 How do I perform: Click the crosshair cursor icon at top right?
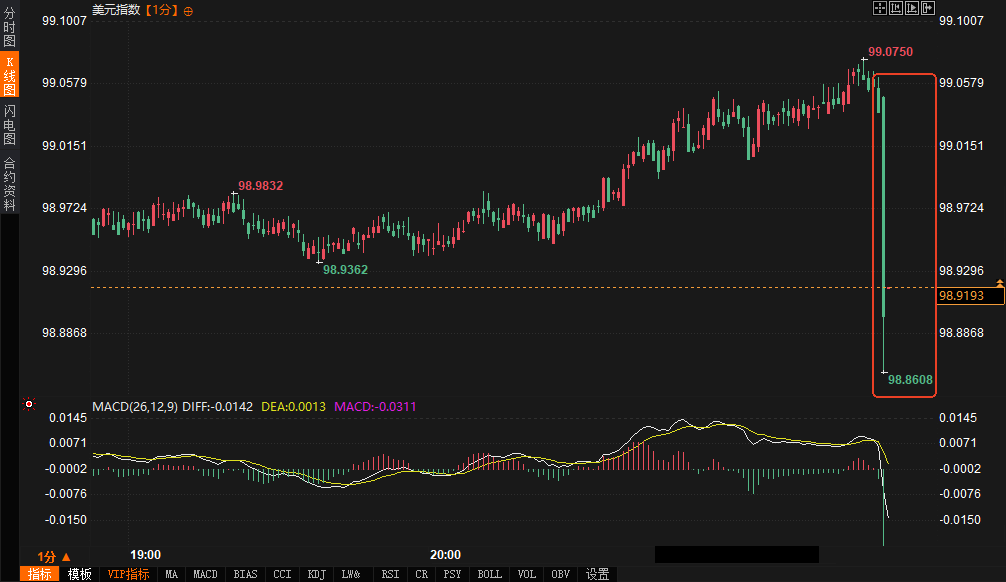point(880,8)
